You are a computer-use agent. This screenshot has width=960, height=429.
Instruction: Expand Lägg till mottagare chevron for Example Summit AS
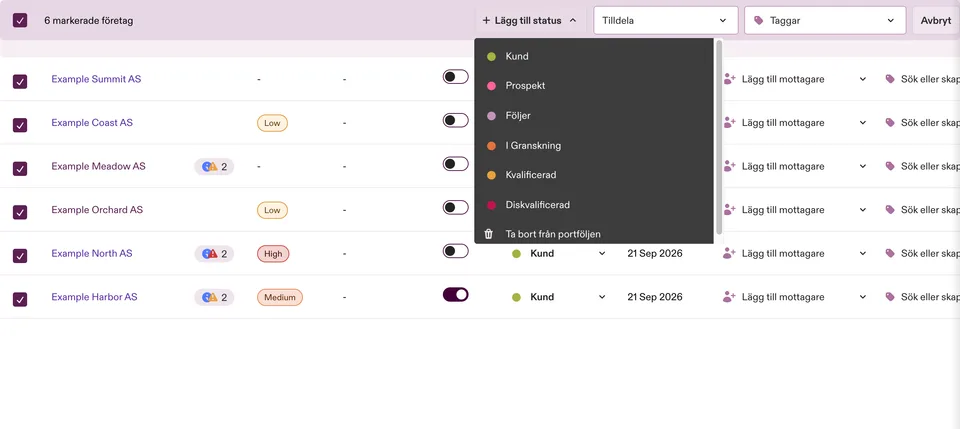tap(863, 79)
